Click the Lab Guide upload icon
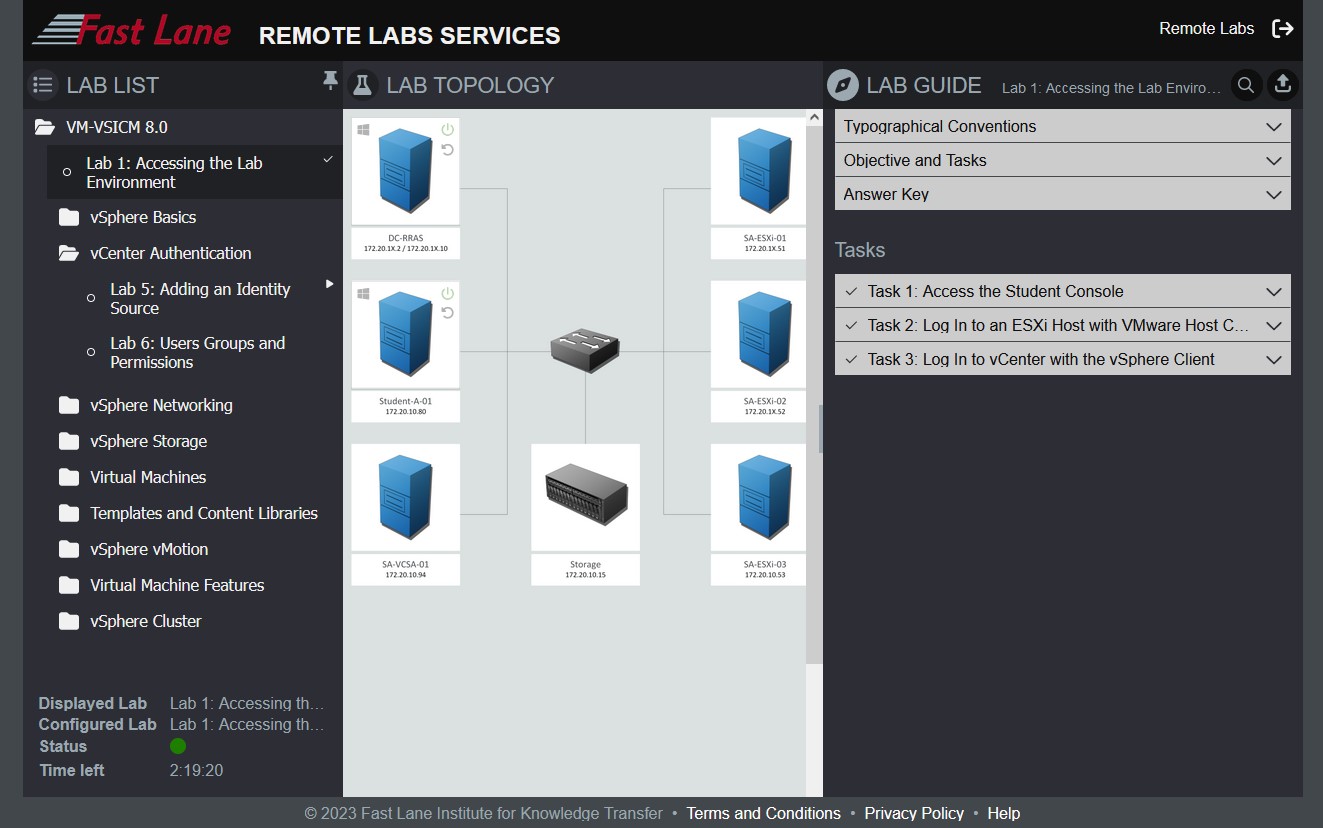This screenshot has height=828, width=1323. (1283, 85)
